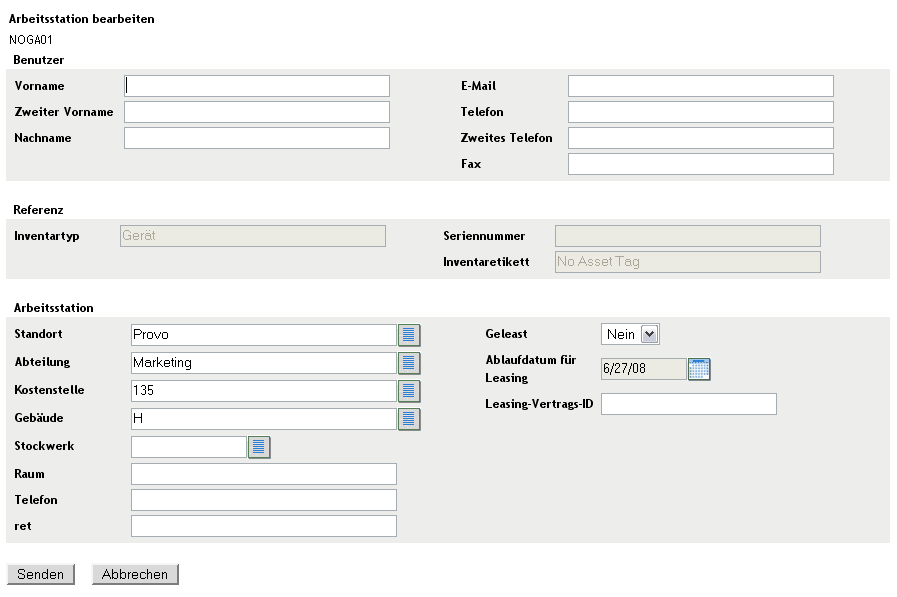Open the Stockwerk selection list icon

click(259, 447)
